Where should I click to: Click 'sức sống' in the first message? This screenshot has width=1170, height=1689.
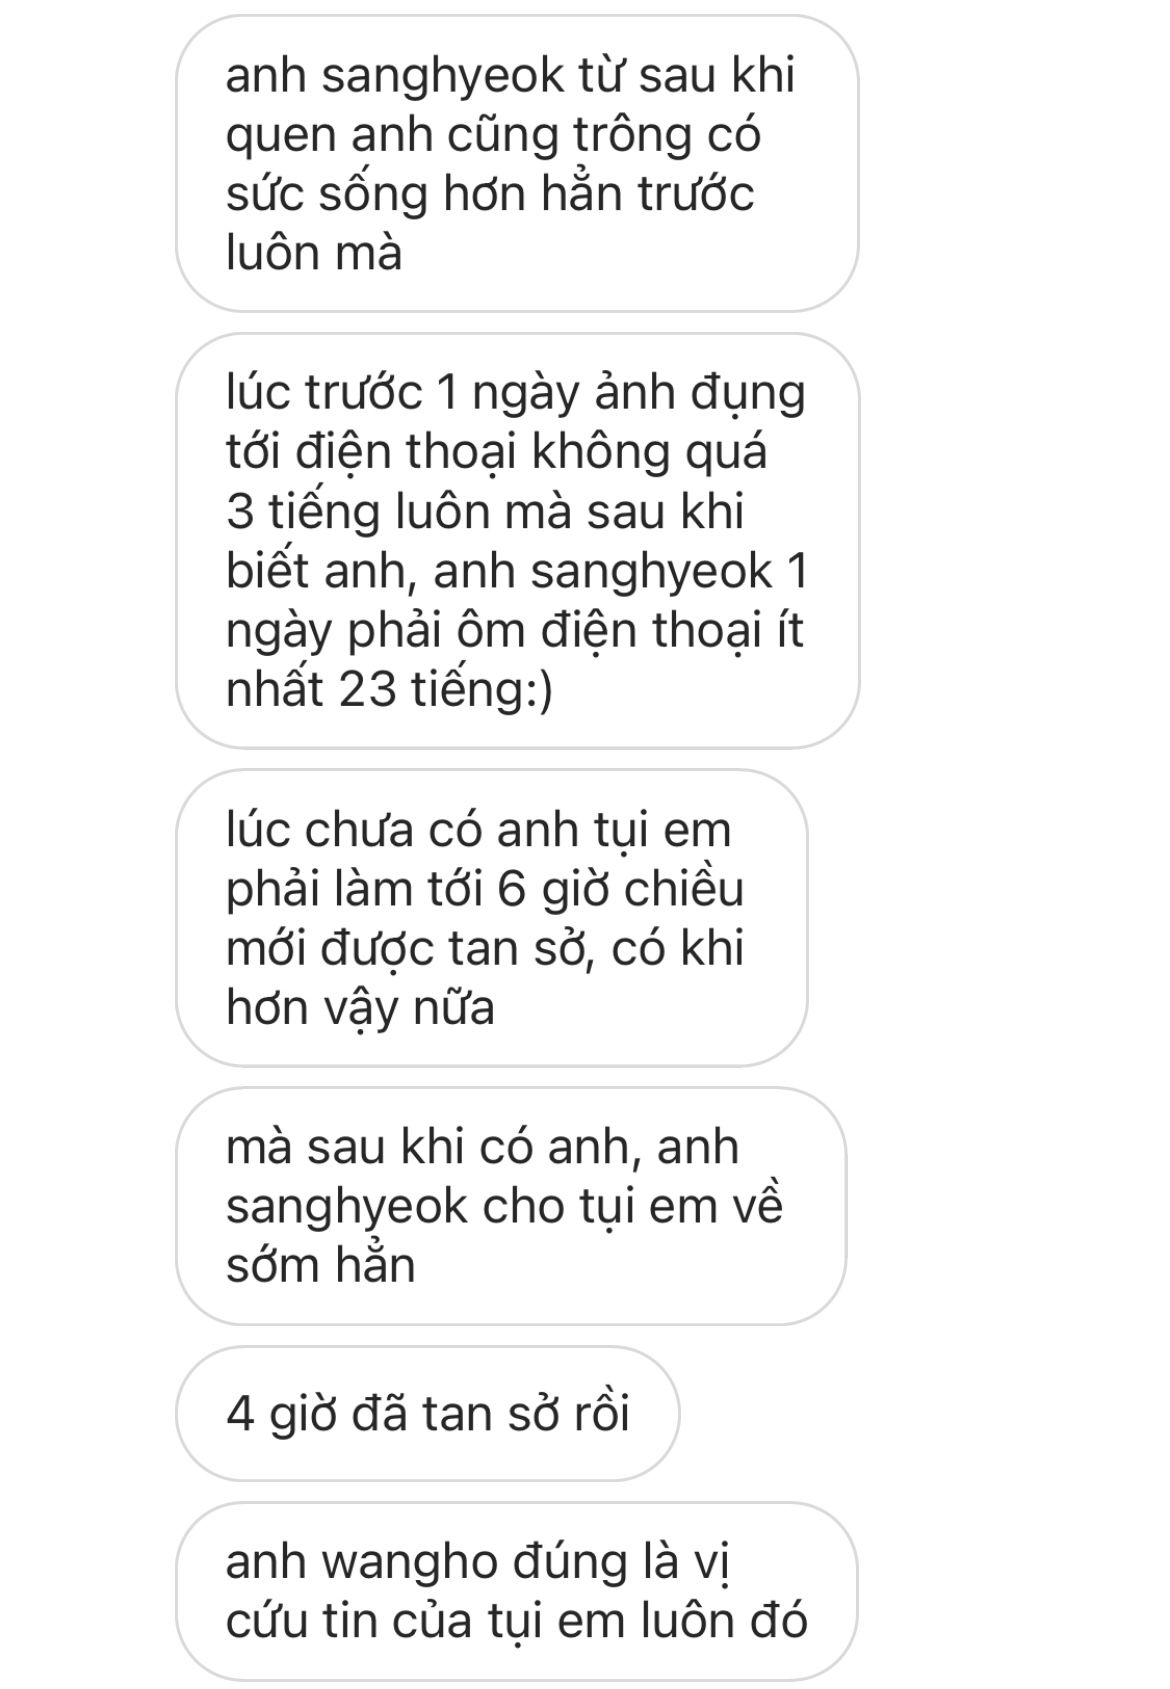point(327,194)
